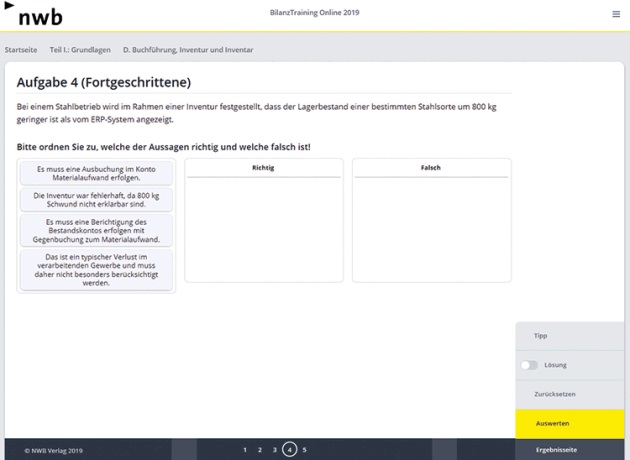Screen dimensions: 630x460
Task: Select the 'Berichtigung des Bestandskontos' statement card
Action: [x=96, y=230]
